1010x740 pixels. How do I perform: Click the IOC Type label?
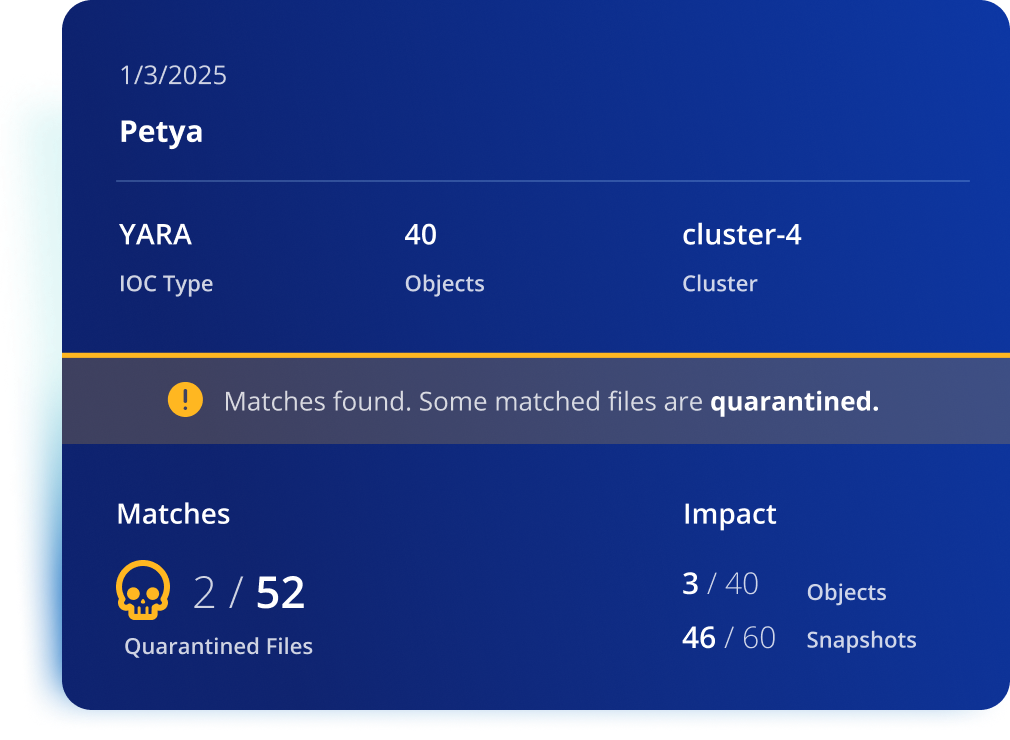coord(166,283)
